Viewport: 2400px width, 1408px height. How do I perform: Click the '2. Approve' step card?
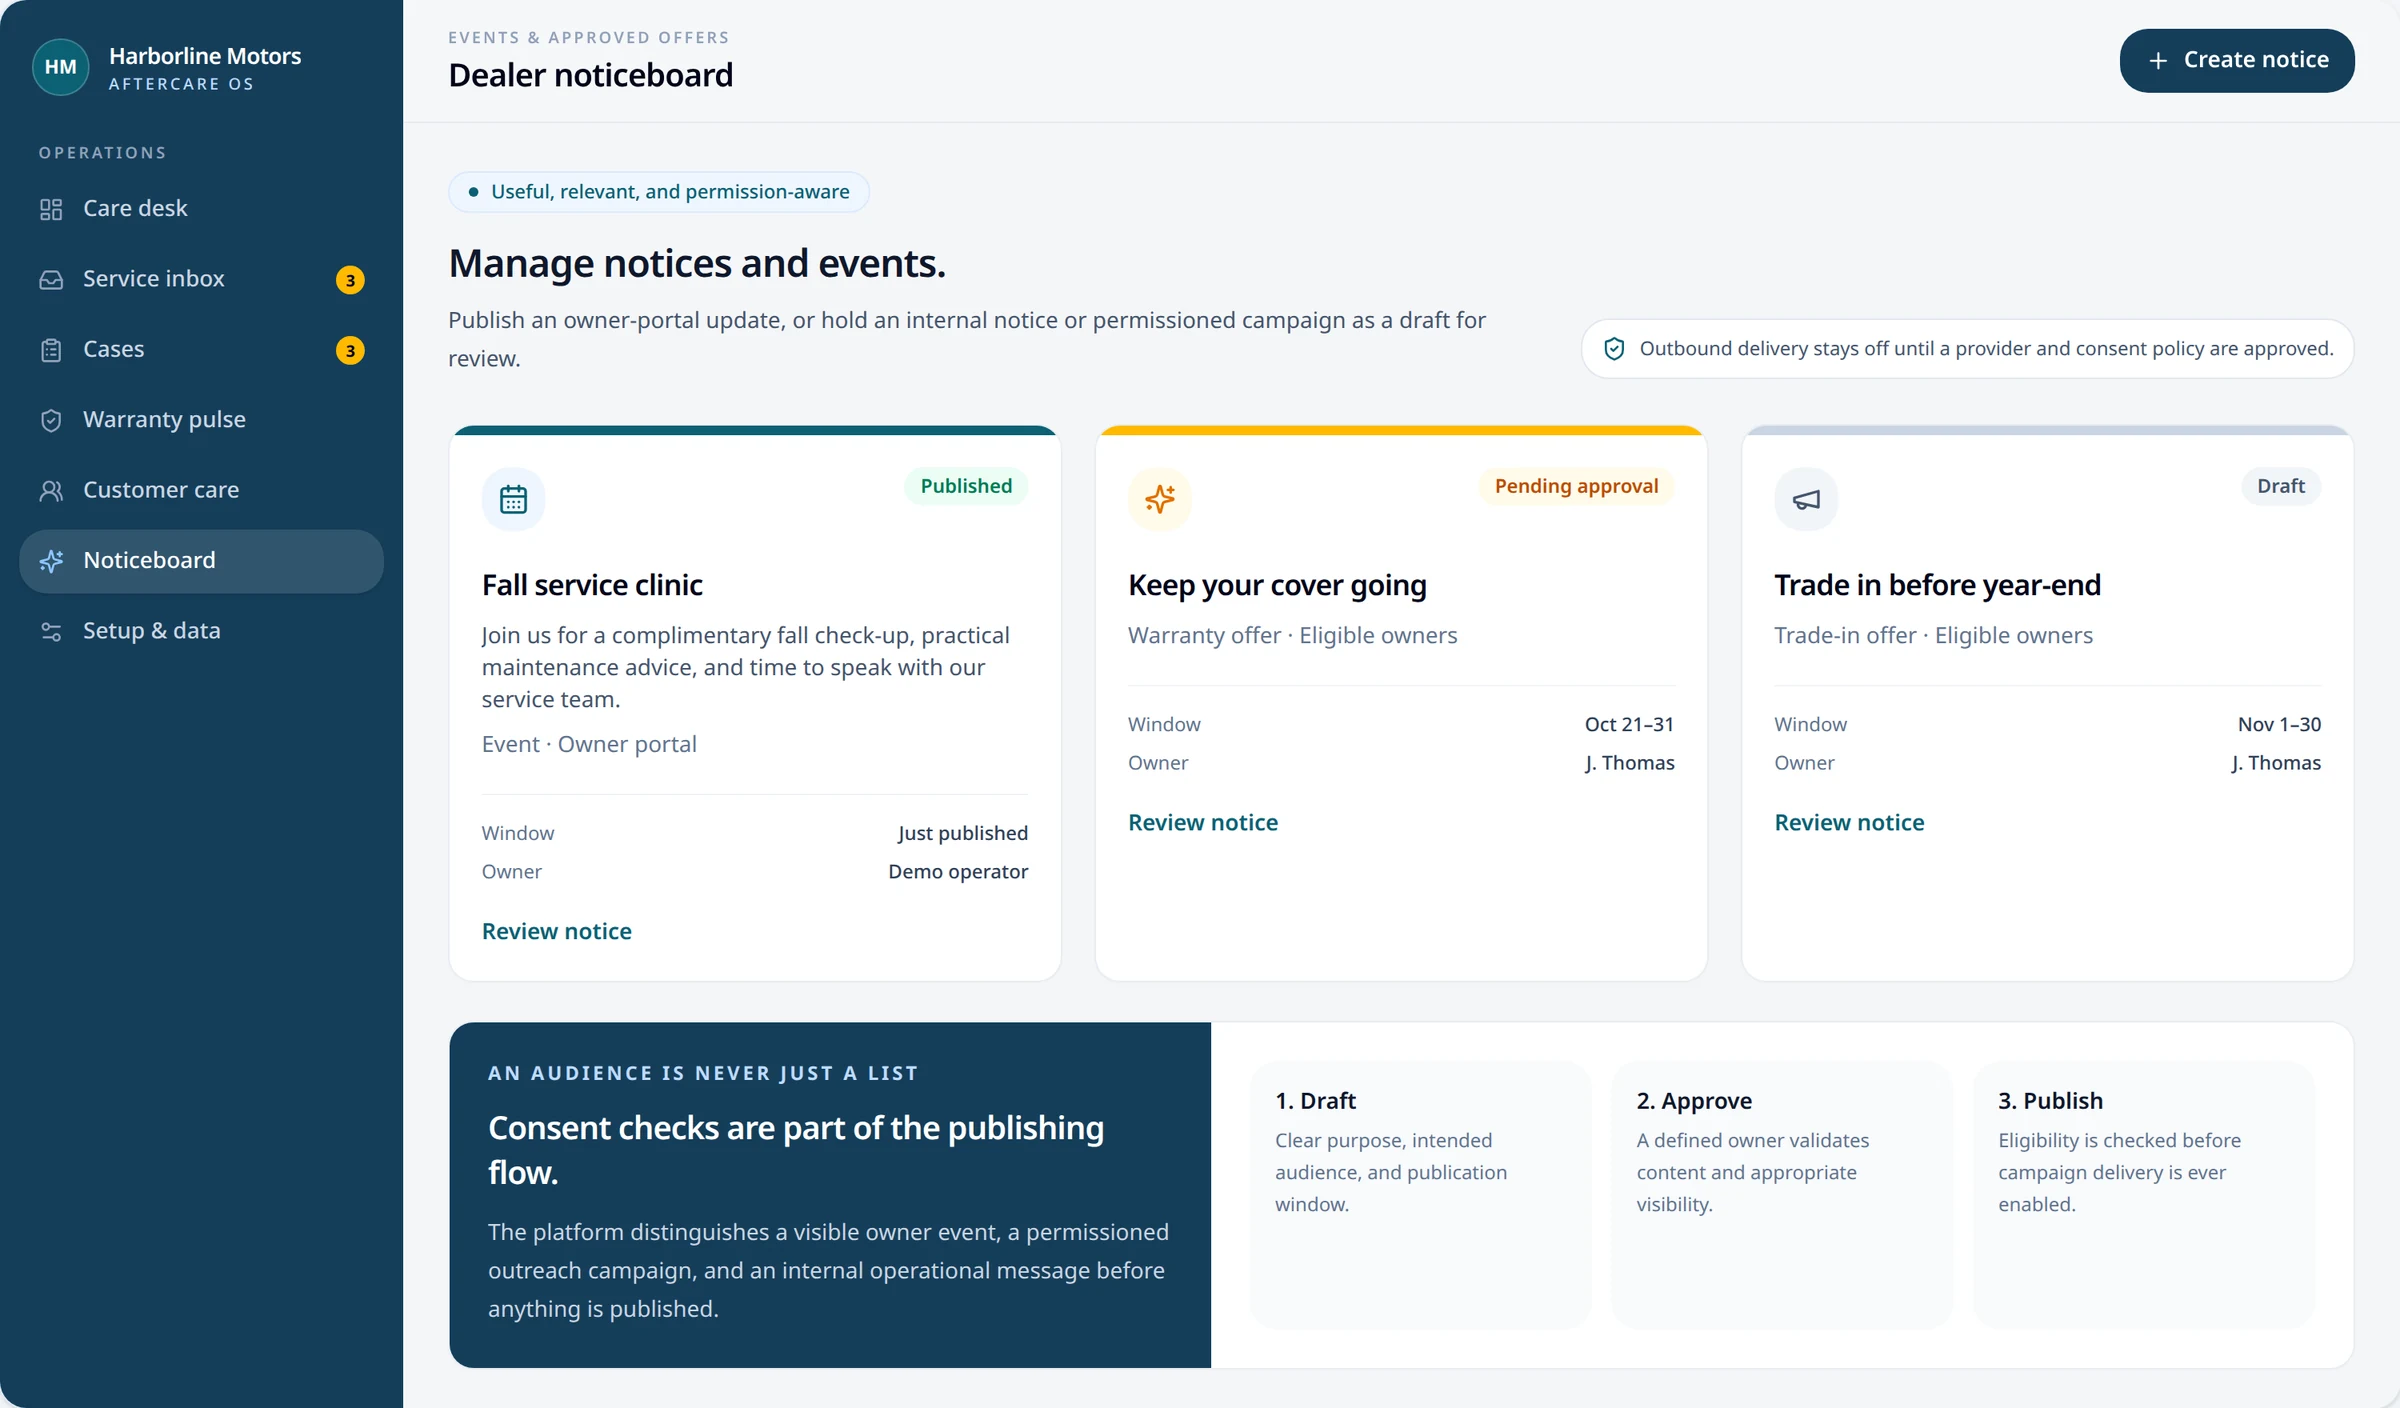pyautogui.click(x=1782, y=1196)
